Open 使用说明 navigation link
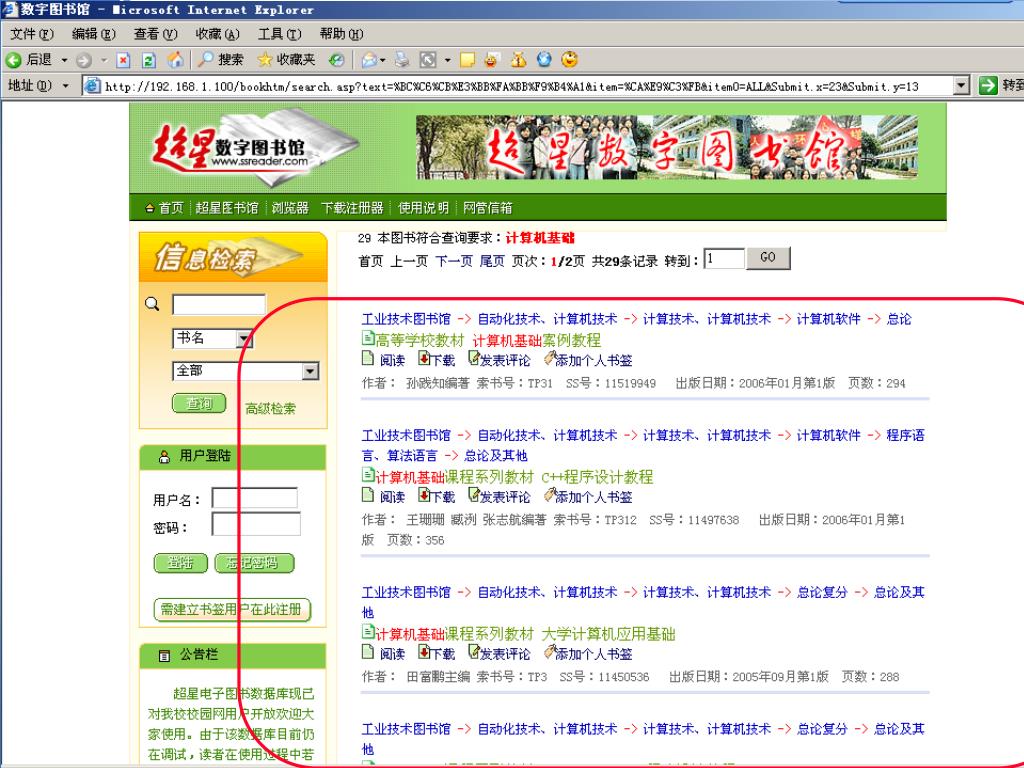Viewport: 1024px width, 768px height. coord(423,208)
